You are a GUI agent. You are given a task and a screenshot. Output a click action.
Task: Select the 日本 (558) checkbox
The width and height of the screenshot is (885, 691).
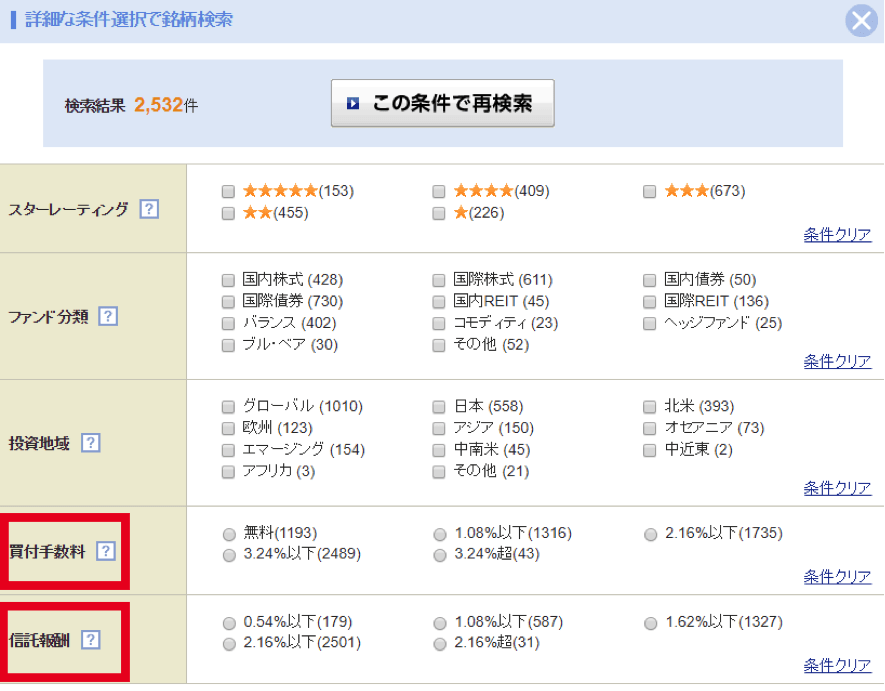(x=439, y=407)
